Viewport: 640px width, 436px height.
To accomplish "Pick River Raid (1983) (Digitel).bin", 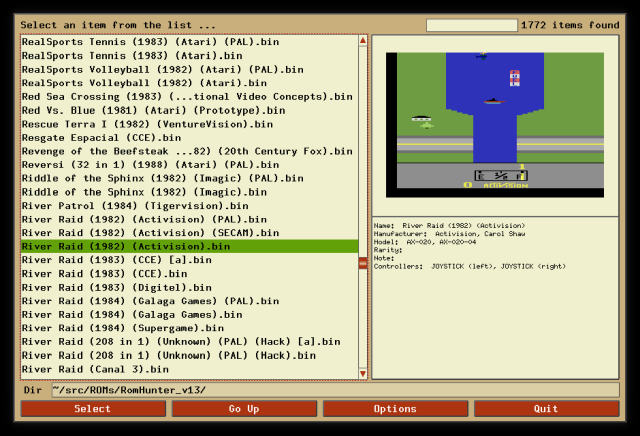I will (x=189, y=287).
